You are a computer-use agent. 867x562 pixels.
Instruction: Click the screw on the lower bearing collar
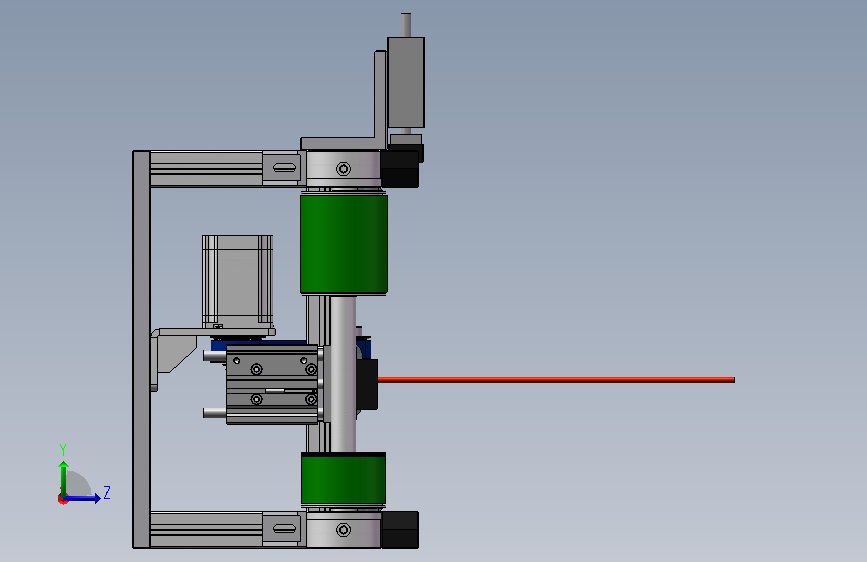[343, 530]
